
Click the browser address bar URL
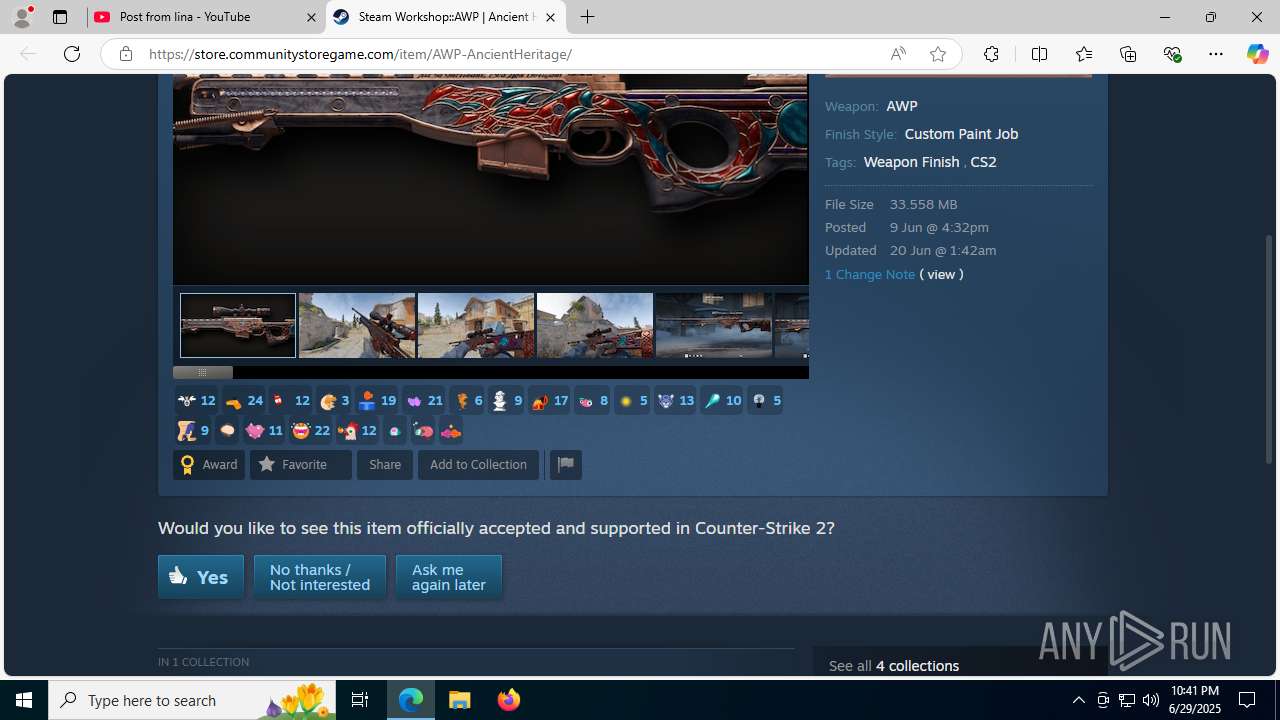coord(360,54)
